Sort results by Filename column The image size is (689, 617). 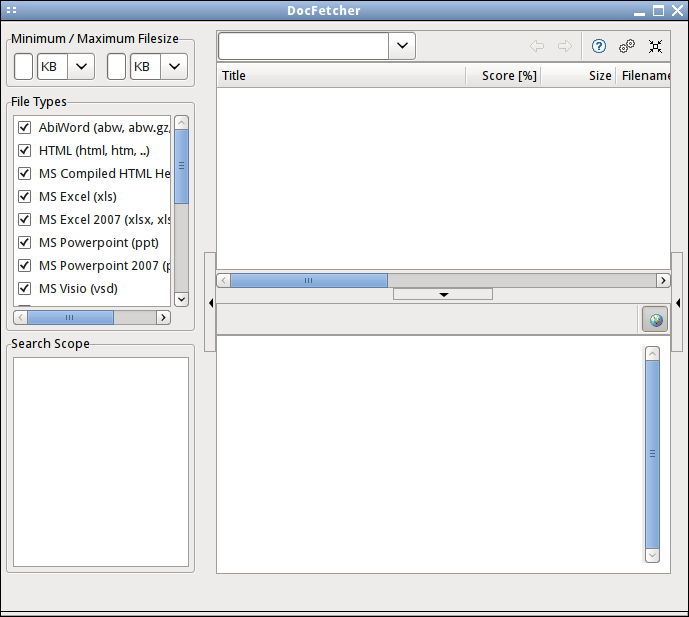643,75
